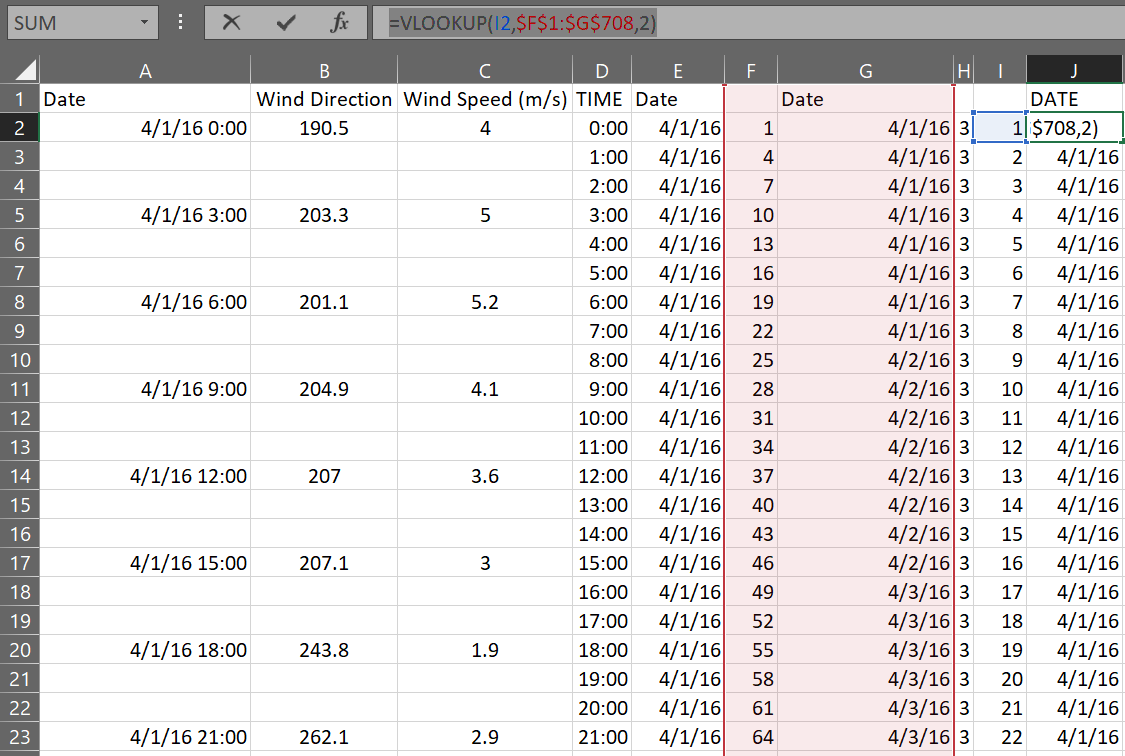This screenshot has width=1125, height=756.
Task: Select column C header
Action: coord(485,70)
